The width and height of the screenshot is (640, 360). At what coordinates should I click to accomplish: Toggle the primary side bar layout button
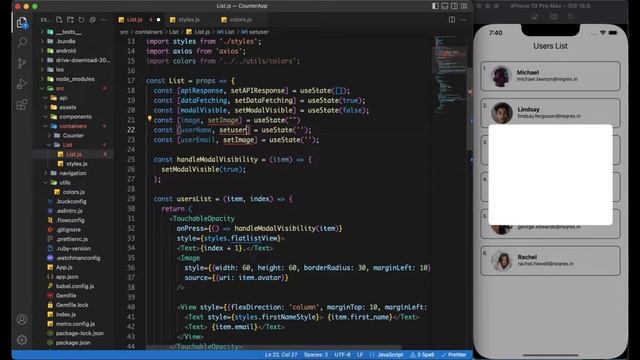pyautogui.click(x=436, y=6)
